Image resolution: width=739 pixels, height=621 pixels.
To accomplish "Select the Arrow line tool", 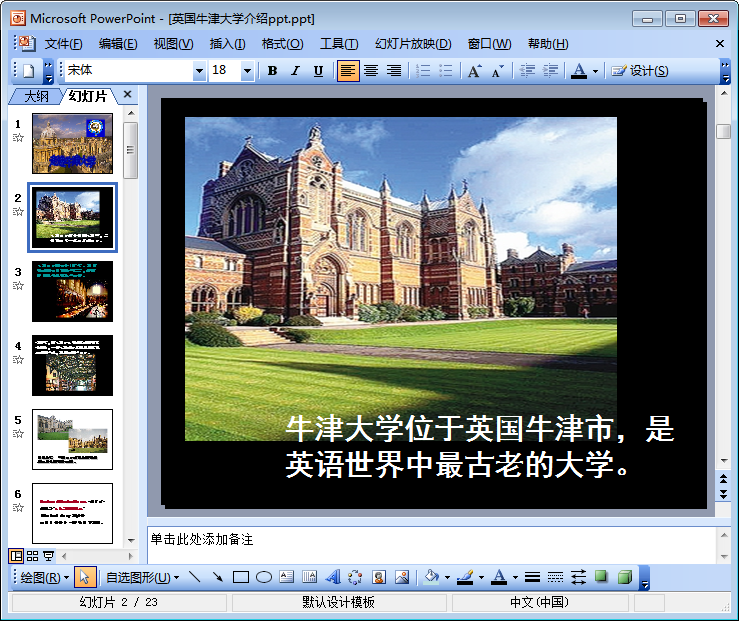I will [217, 577].
